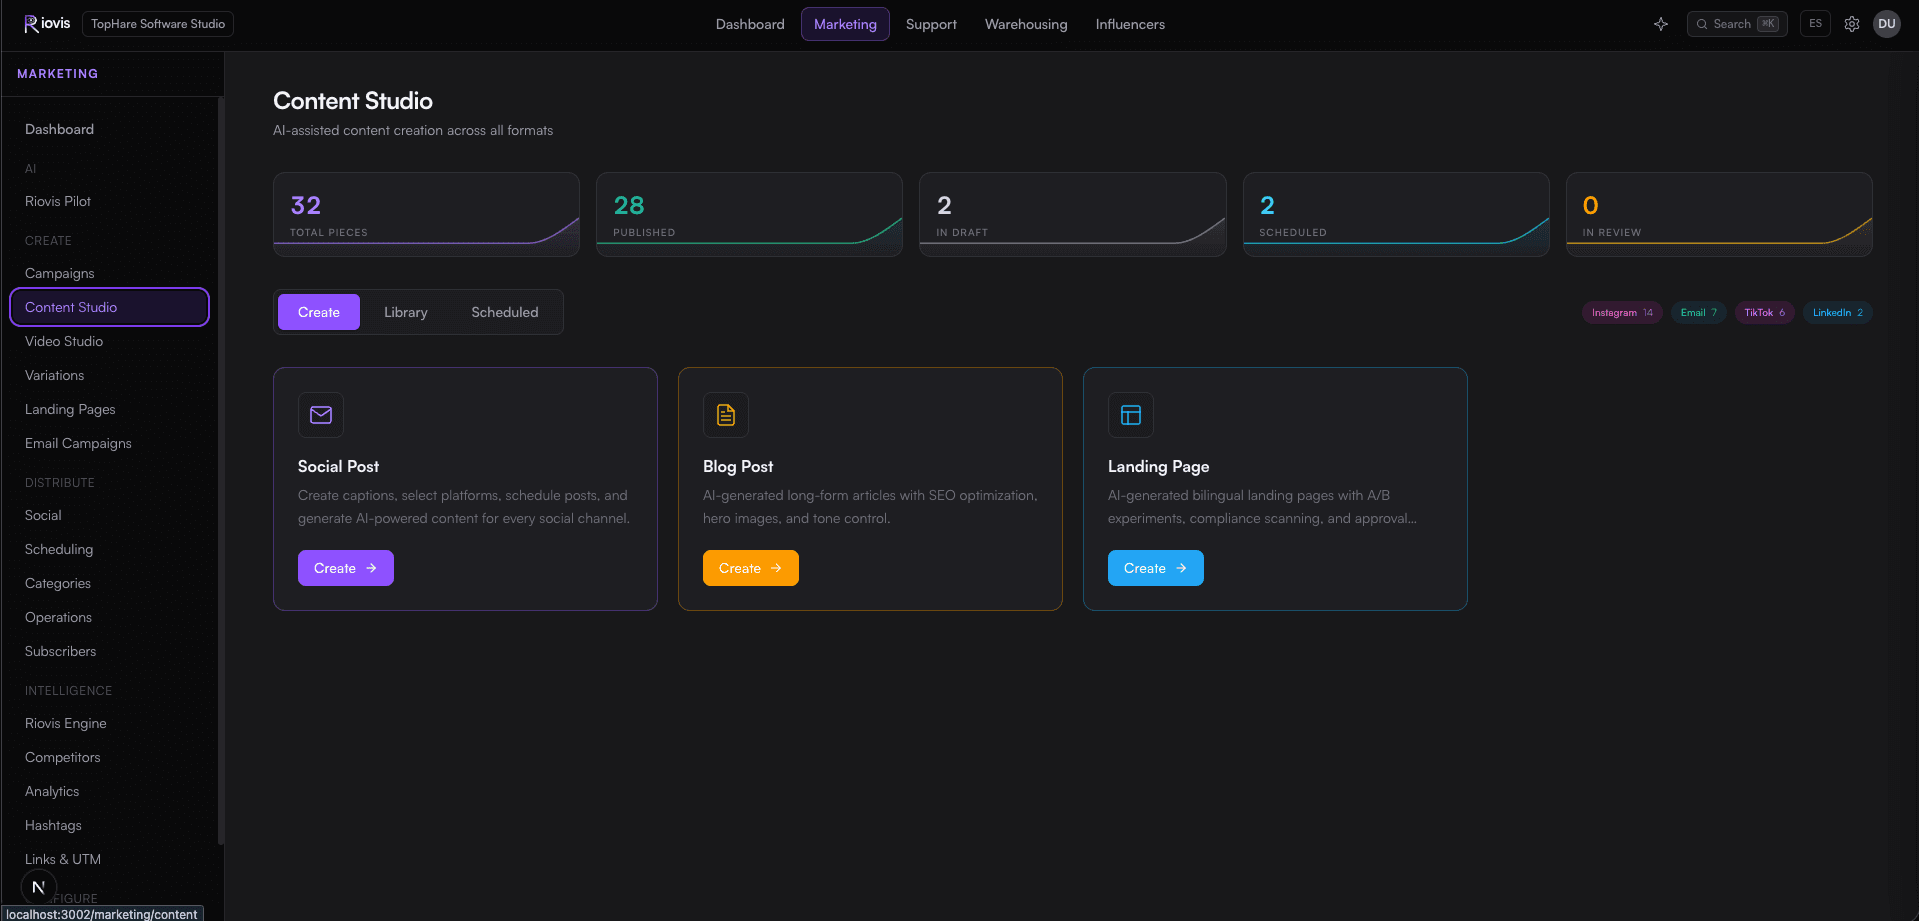Filter by the LinkedIn 2 chip

[x=1838, y=313]
